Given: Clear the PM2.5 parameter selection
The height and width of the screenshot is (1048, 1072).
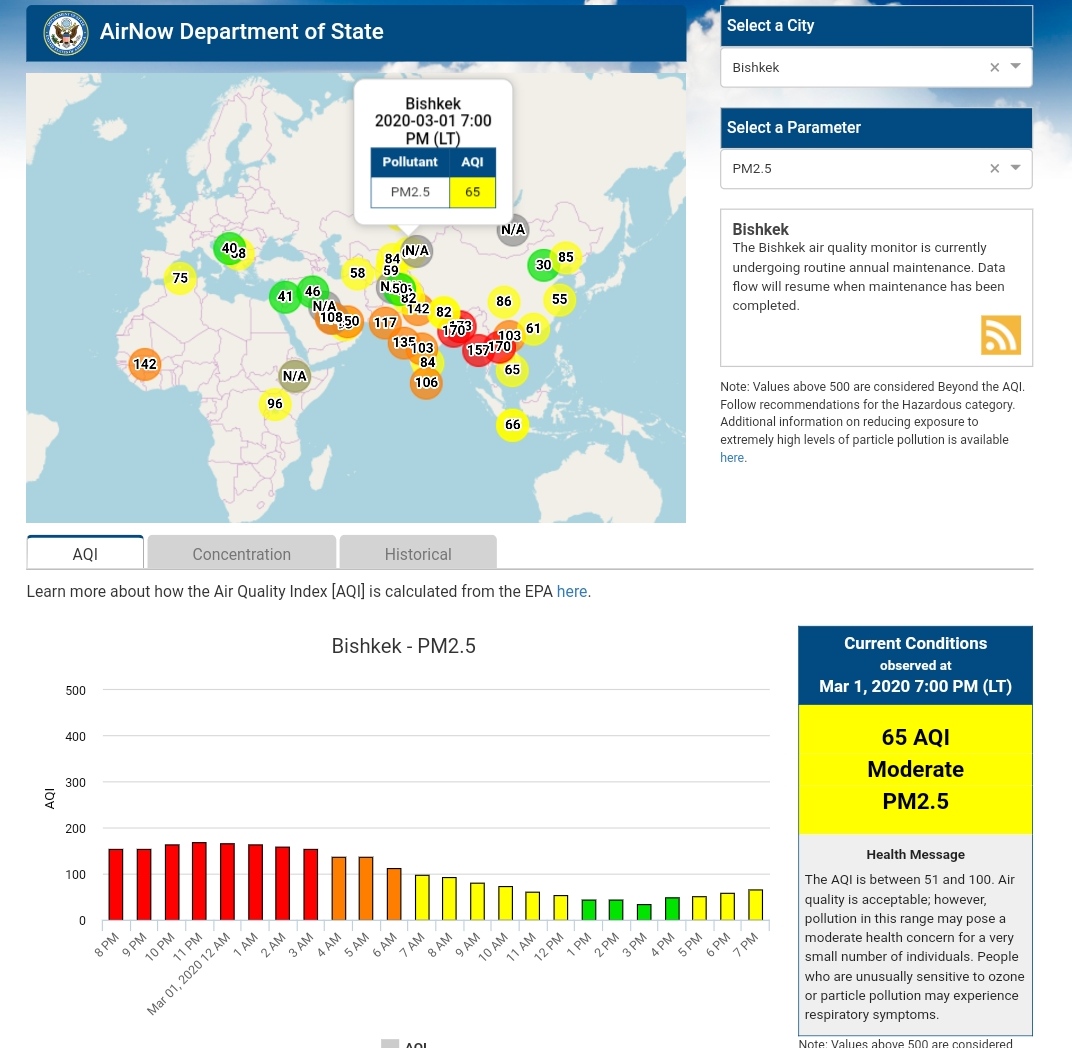Looking at the screenshot, I should click(994, 169).
